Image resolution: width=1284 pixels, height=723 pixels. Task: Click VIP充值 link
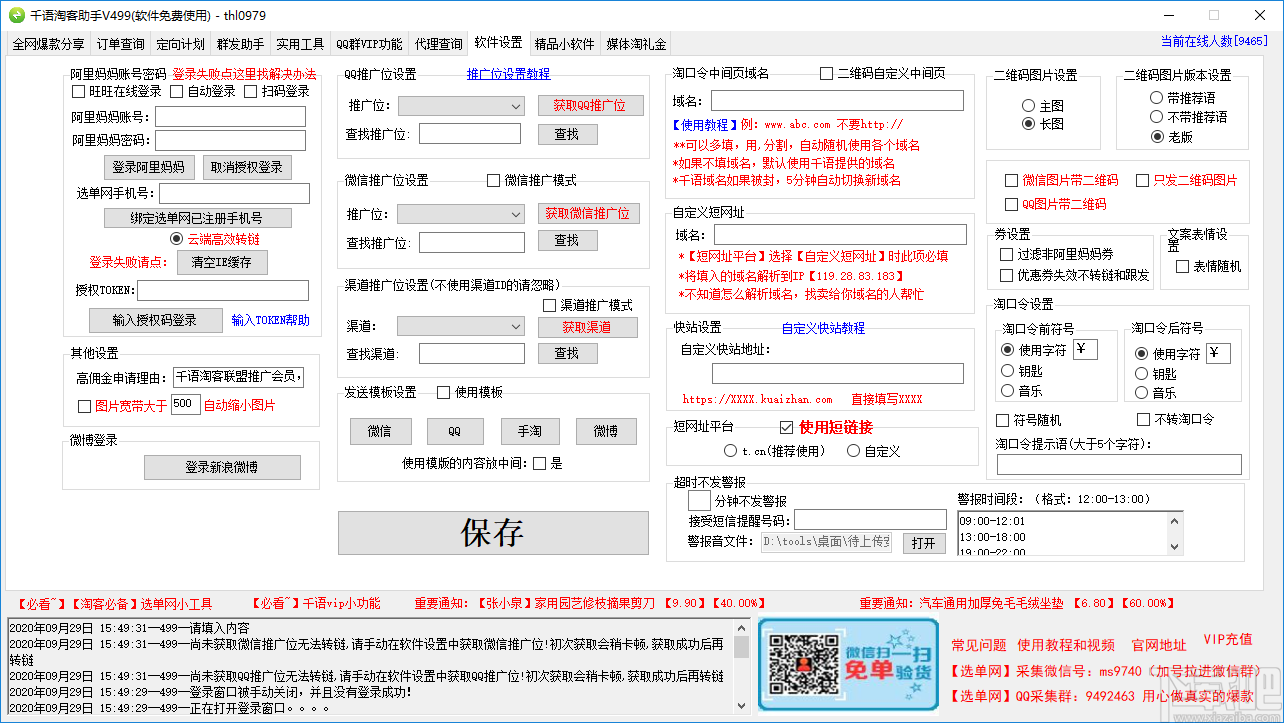point(1227,639)
